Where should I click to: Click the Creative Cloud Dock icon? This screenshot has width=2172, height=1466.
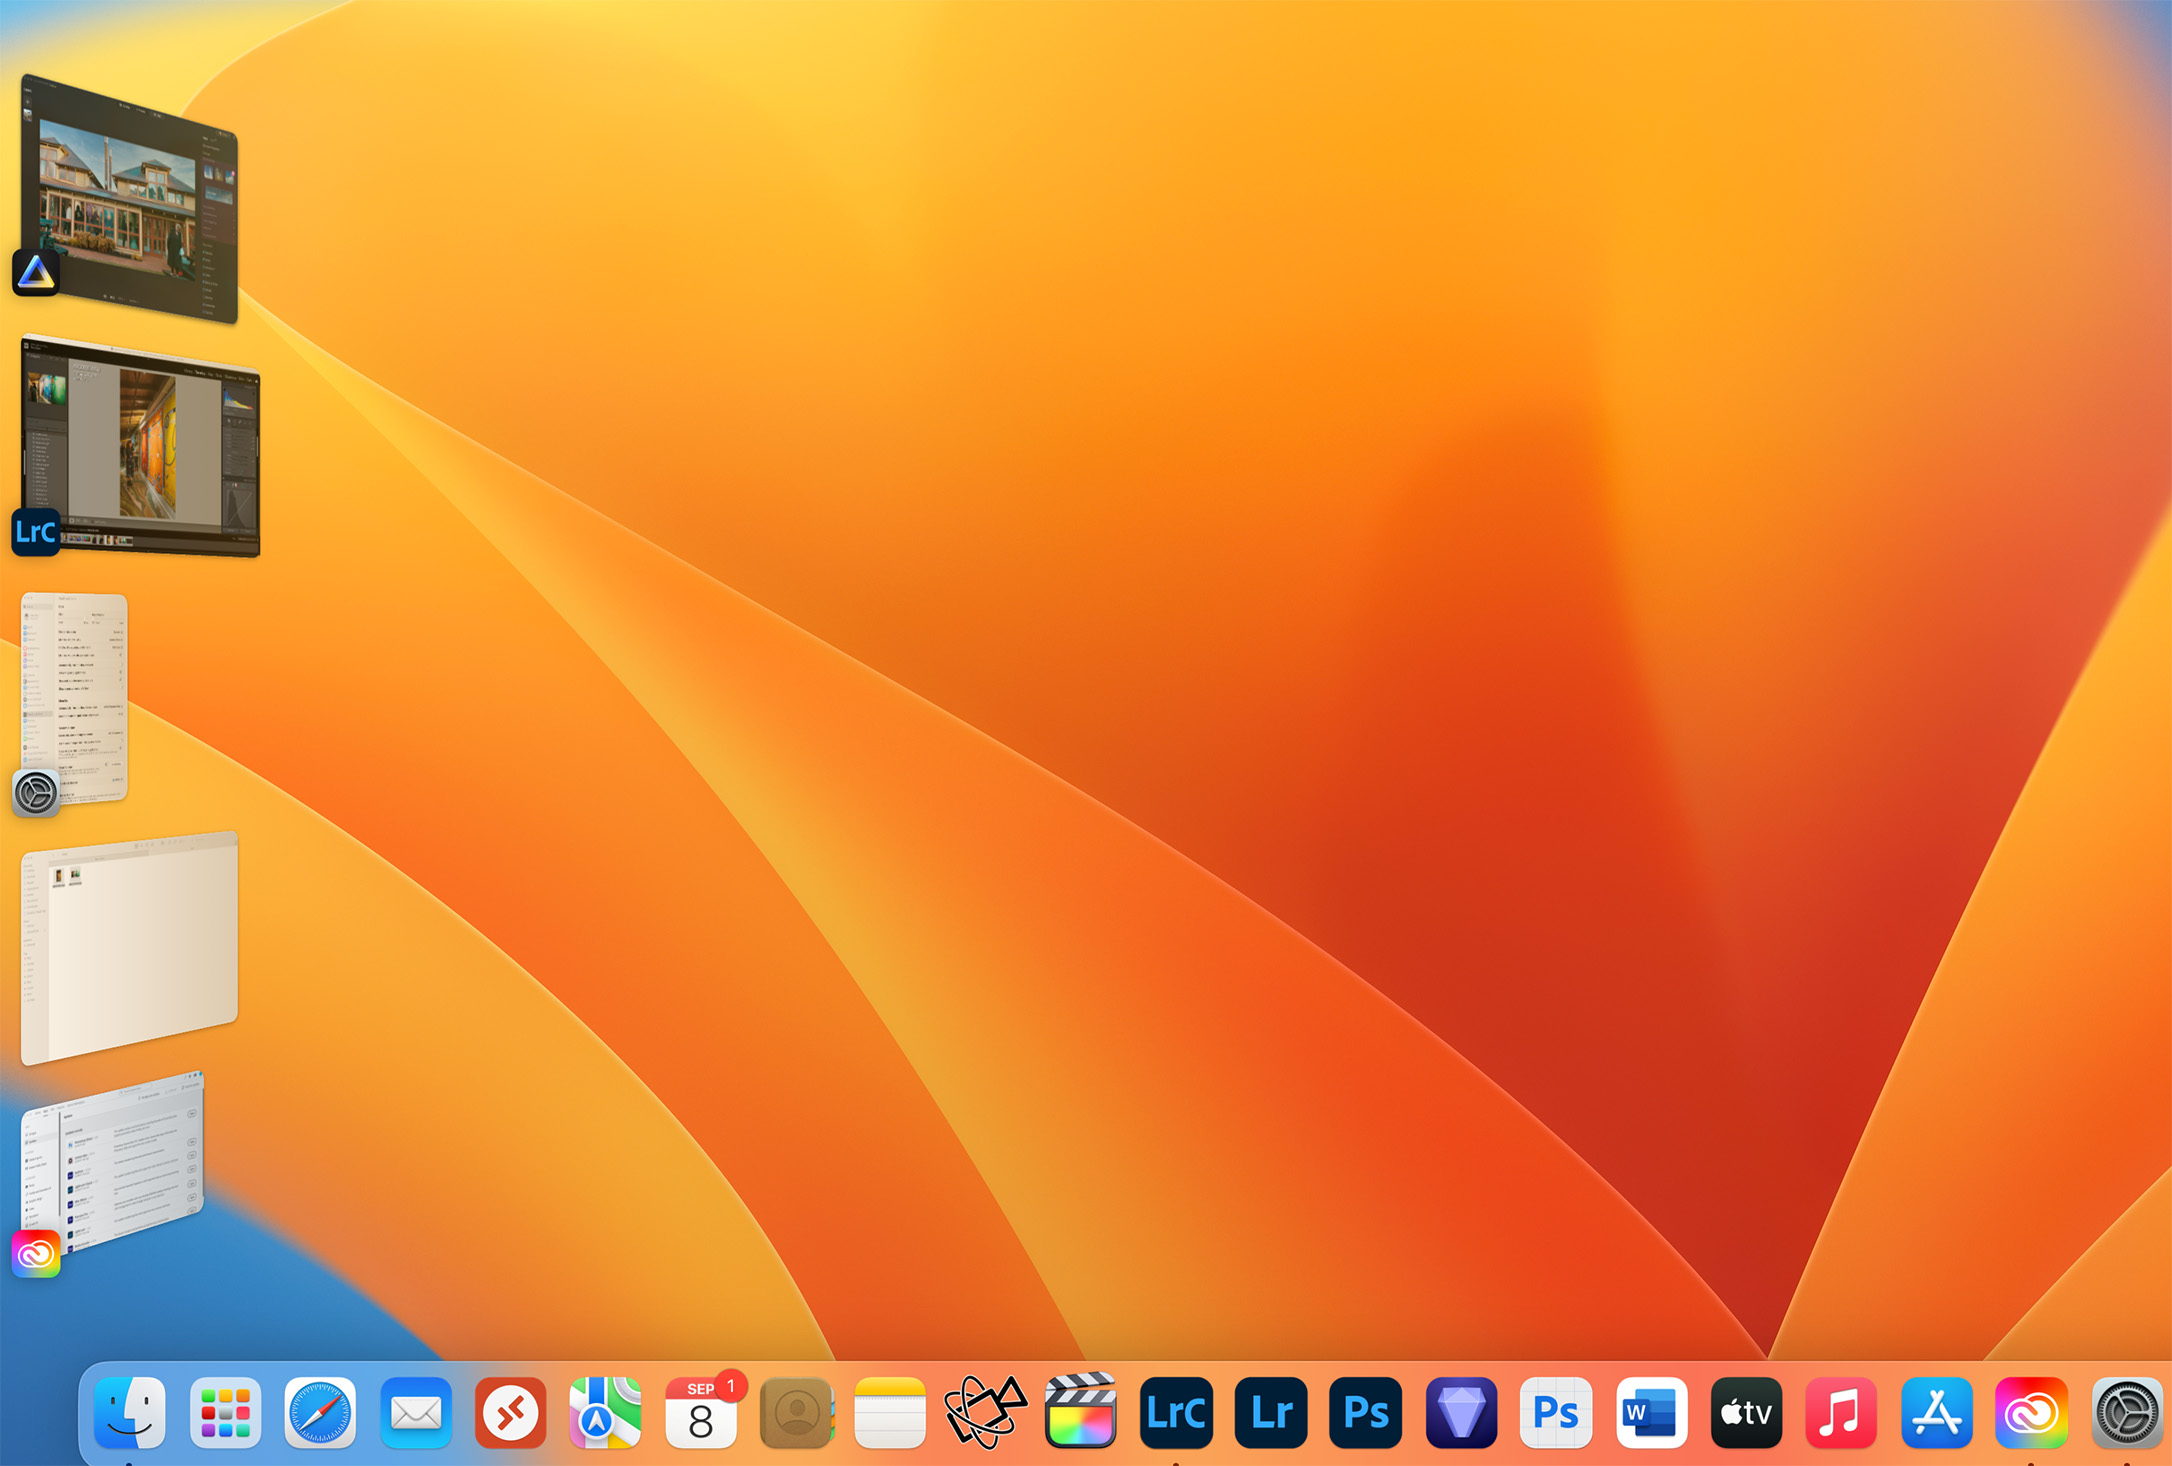(2031, 1412)
